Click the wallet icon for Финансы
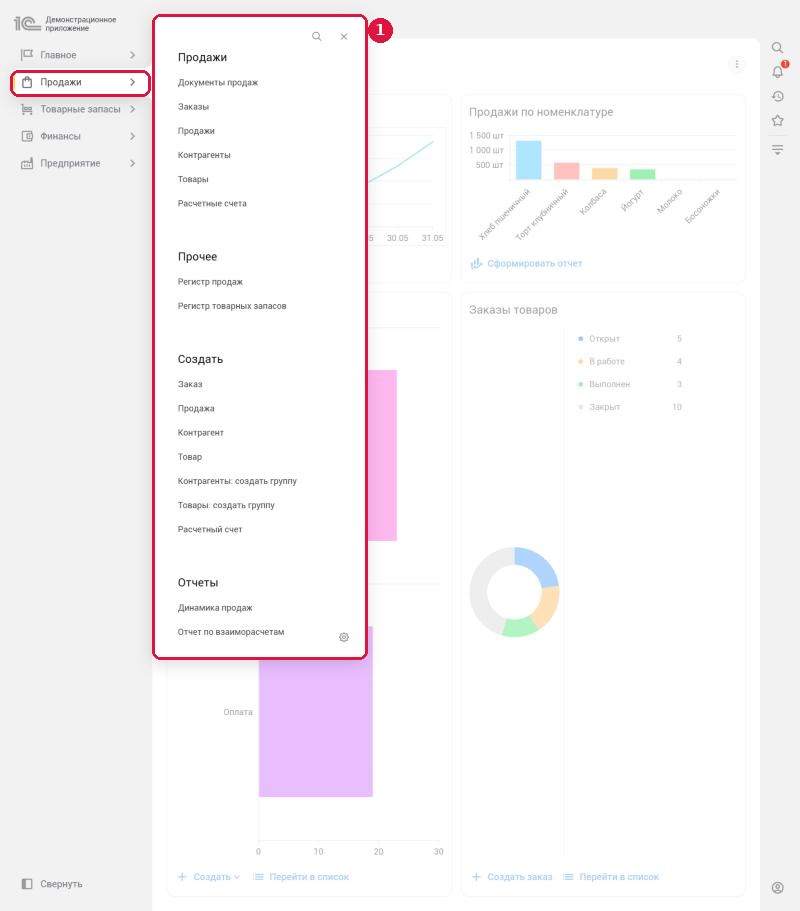 pyautogui.click(x=27, y=136)
